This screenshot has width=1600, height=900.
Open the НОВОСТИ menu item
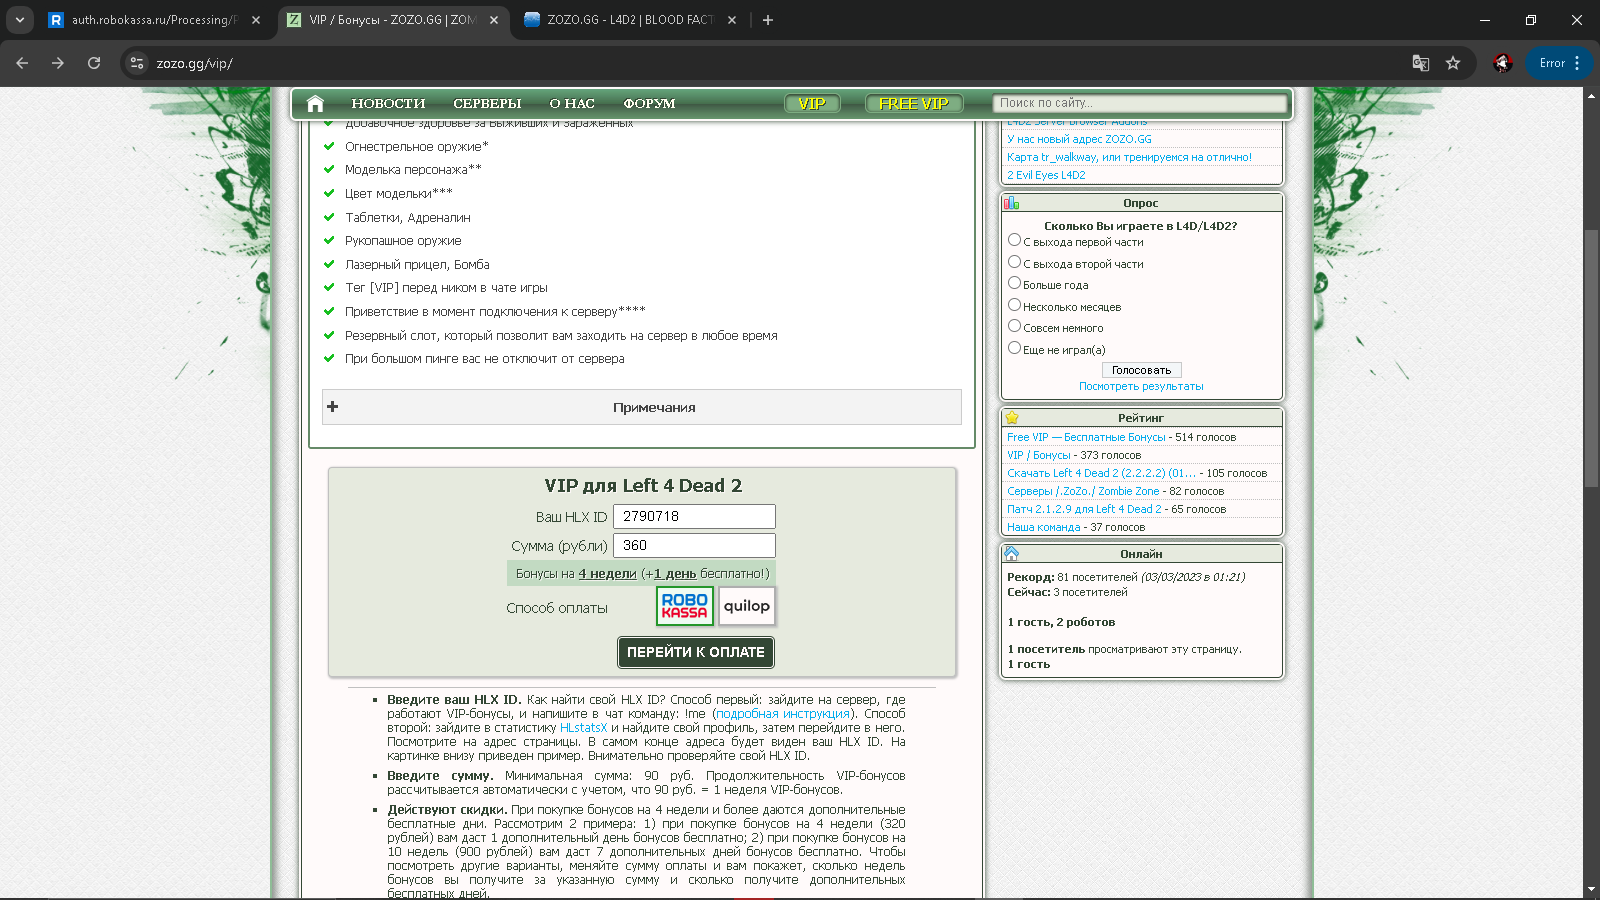tap(388, 103)
